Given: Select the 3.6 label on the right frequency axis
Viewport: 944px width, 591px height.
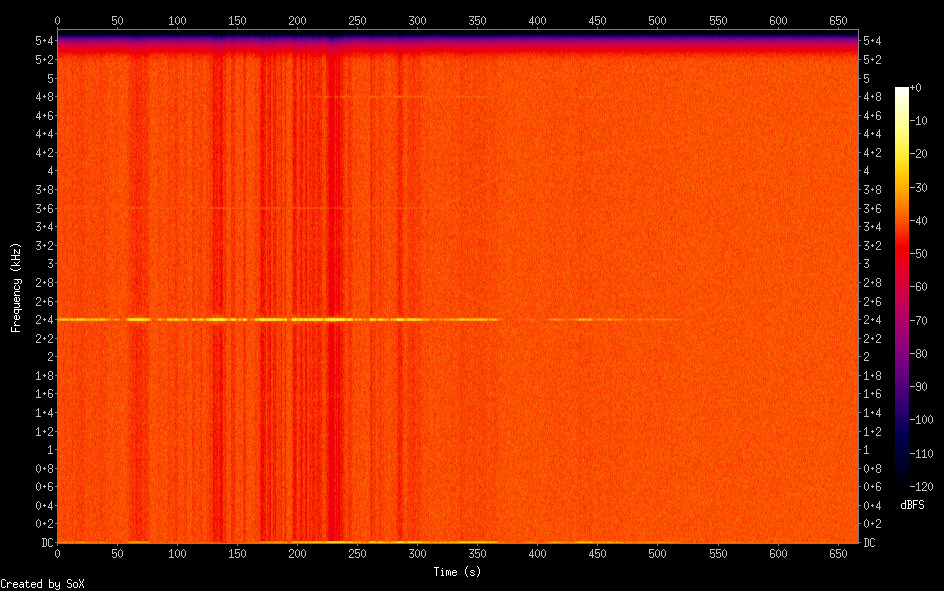Looking at the screenshot, I should coord(872,208).
